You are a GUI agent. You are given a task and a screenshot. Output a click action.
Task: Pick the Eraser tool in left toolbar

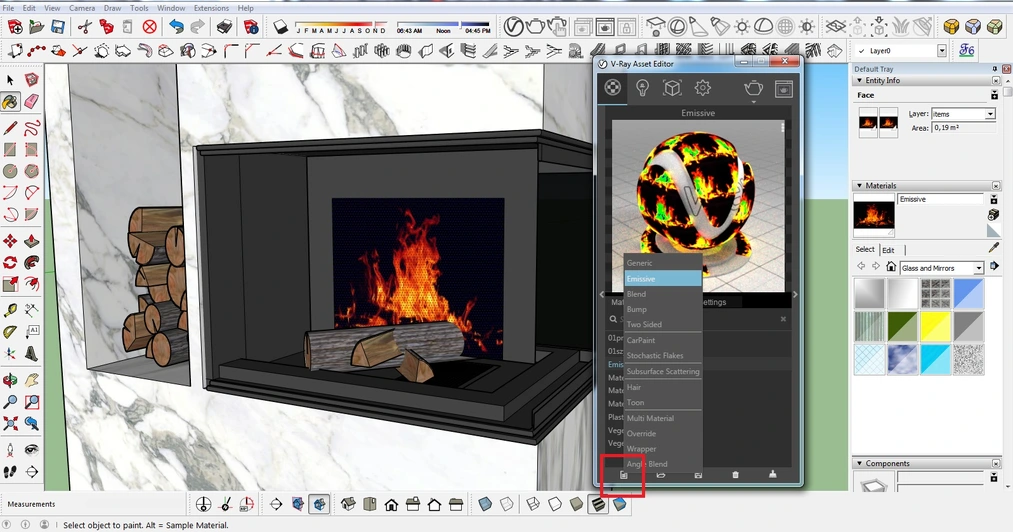pos(31,101)
